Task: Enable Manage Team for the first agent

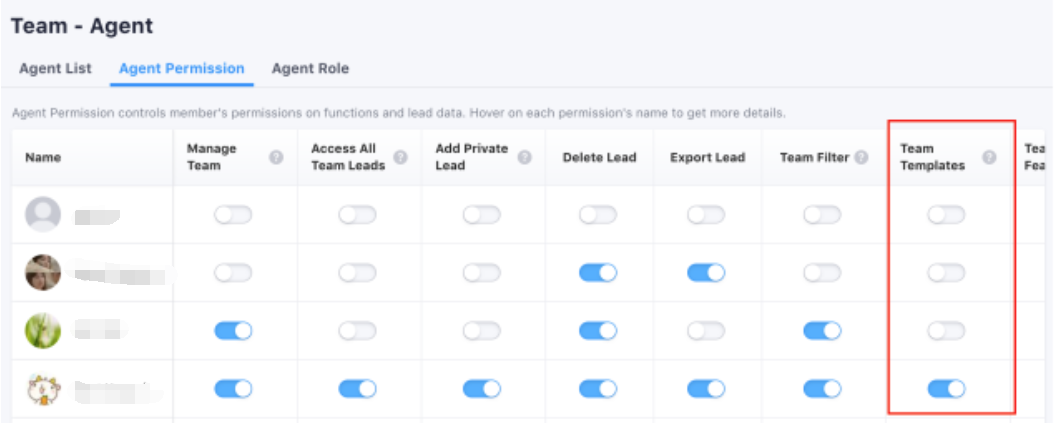Action: [233, 215]
